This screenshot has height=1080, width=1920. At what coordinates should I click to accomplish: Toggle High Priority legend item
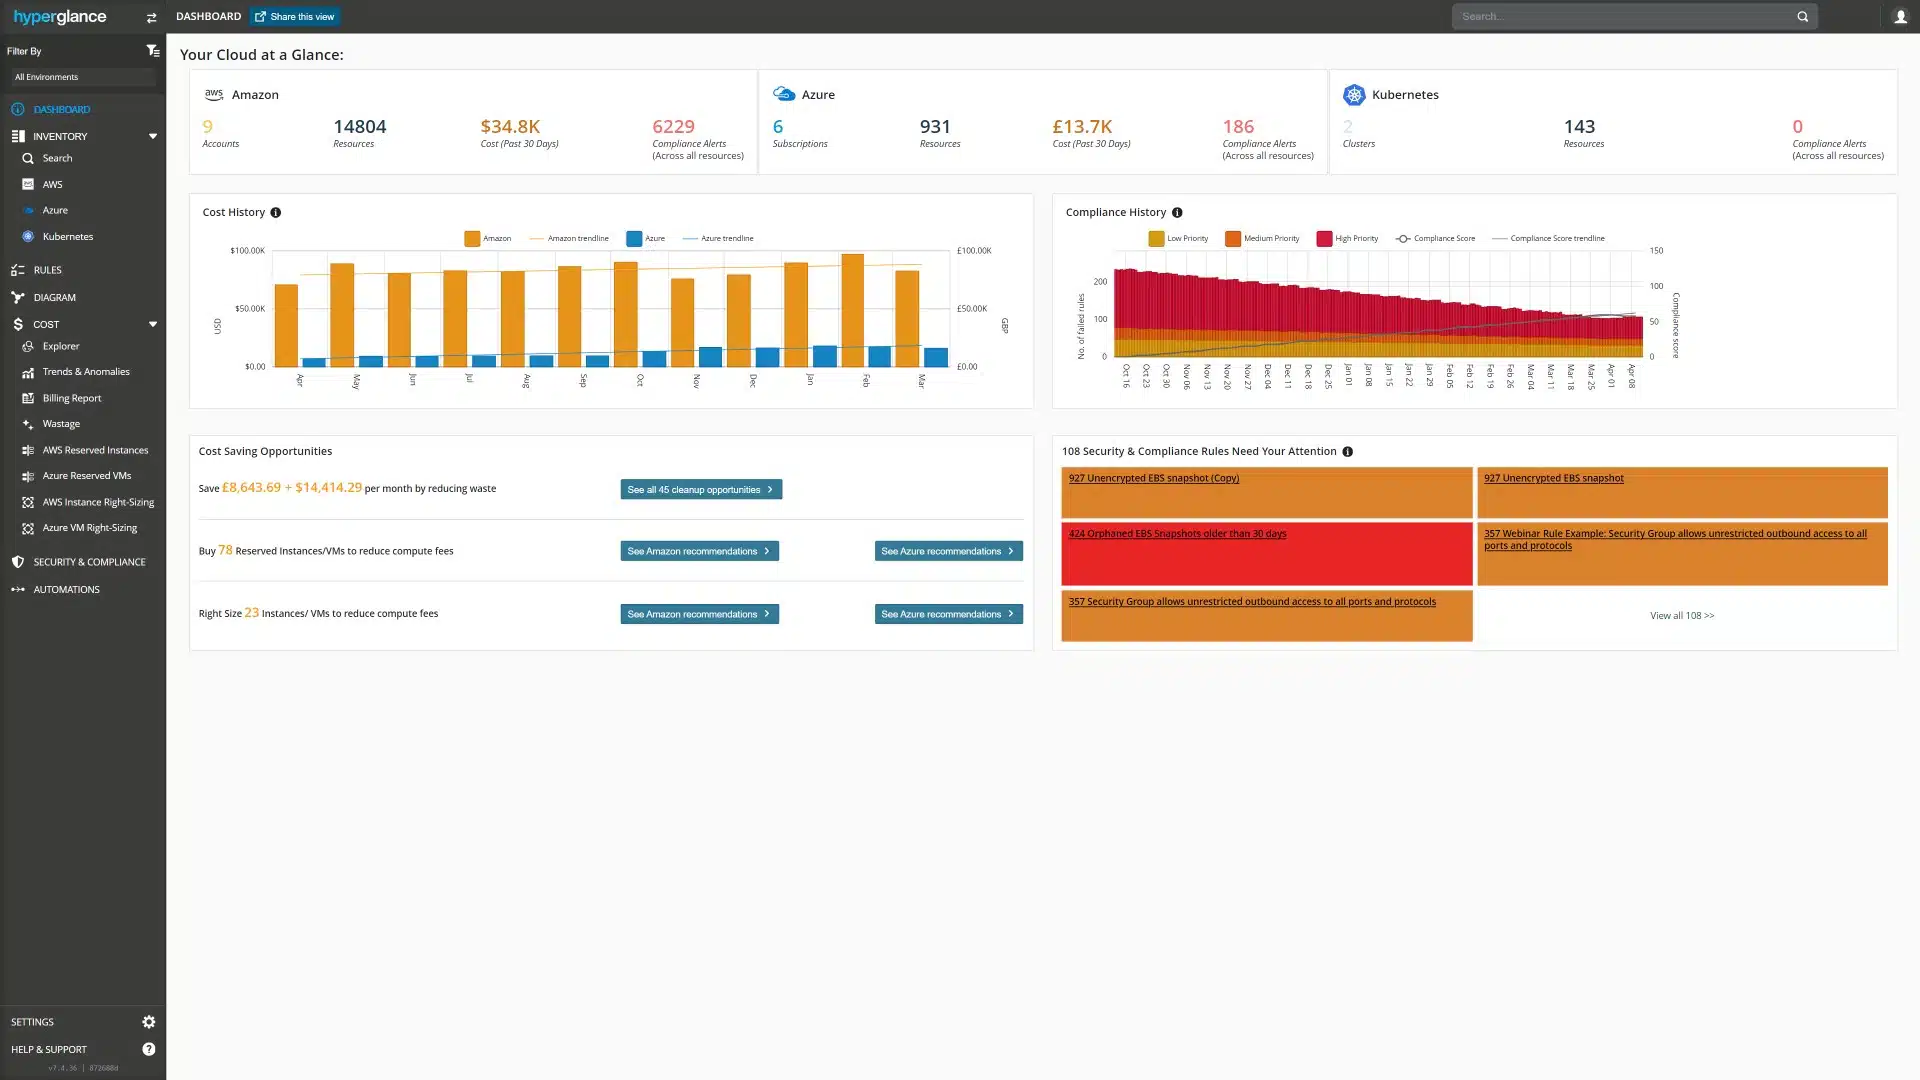1348,238
